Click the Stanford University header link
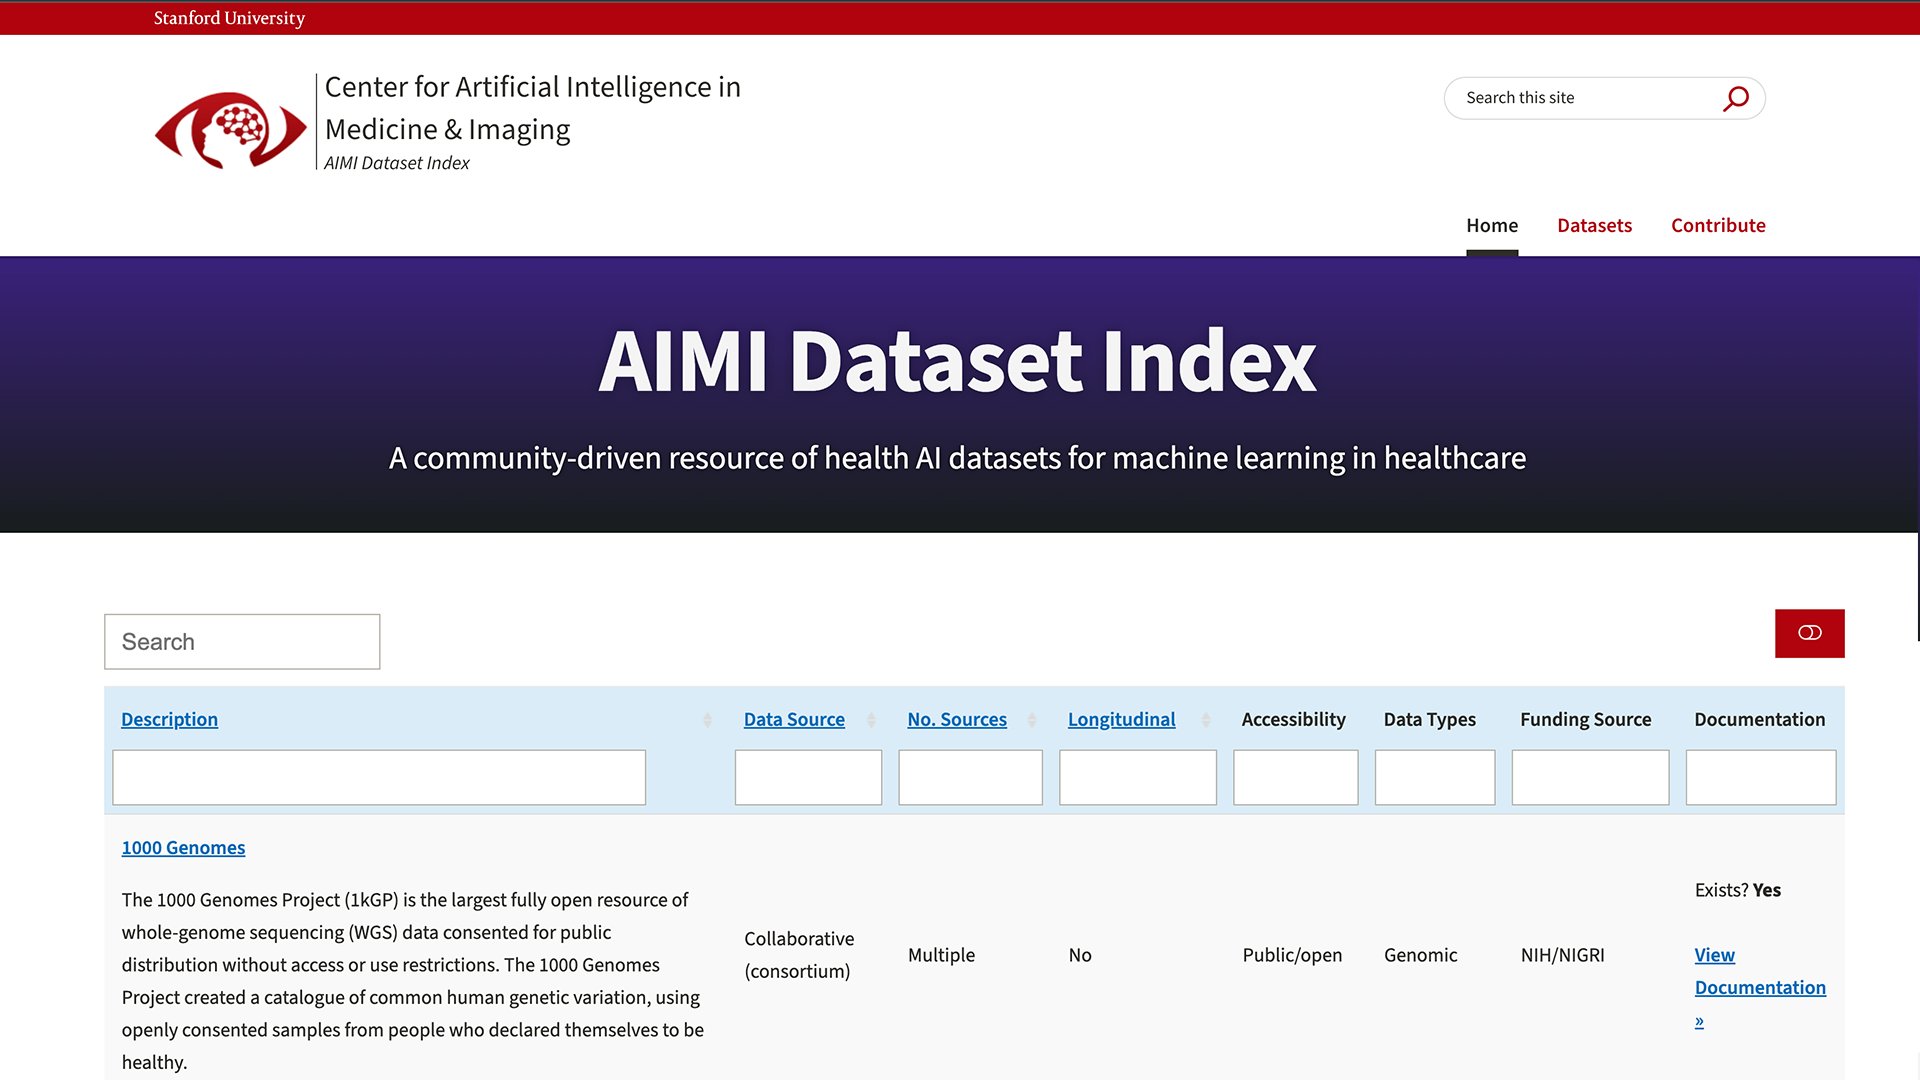The image size is (1920, 1080). (229, 18)
